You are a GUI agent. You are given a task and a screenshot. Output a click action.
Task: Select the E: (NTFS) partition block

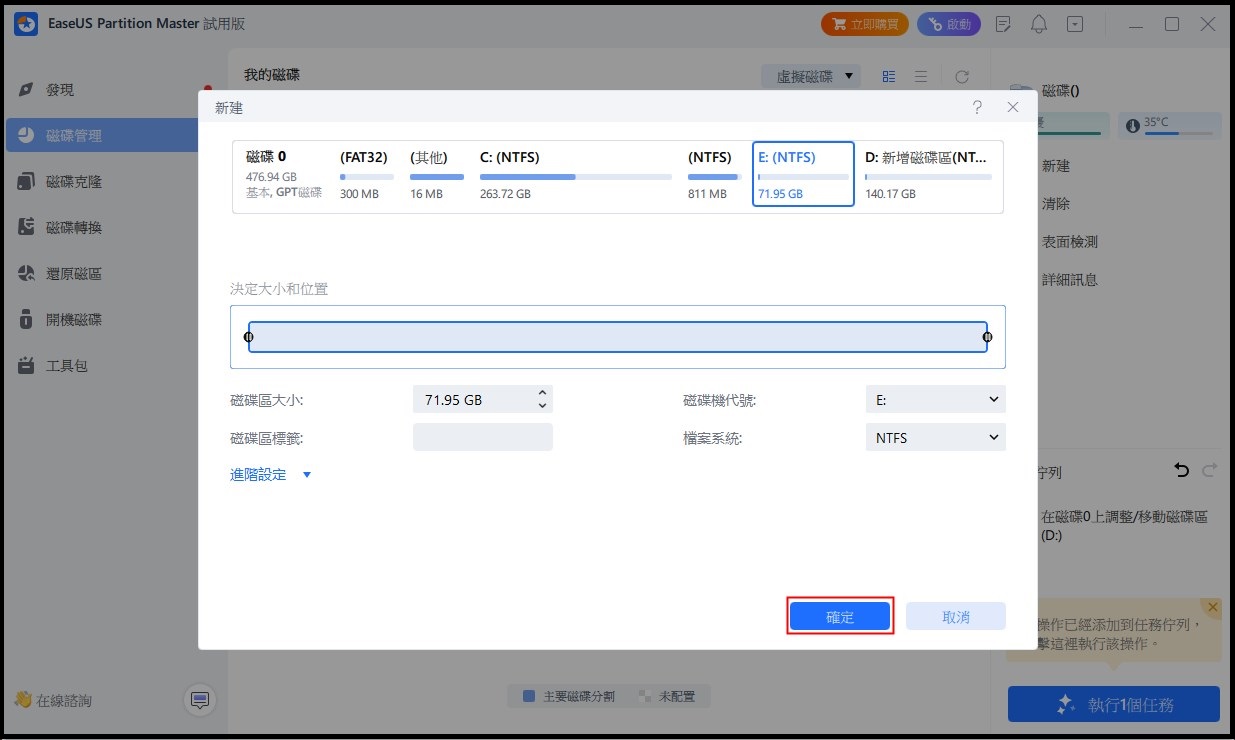(802, 174)
